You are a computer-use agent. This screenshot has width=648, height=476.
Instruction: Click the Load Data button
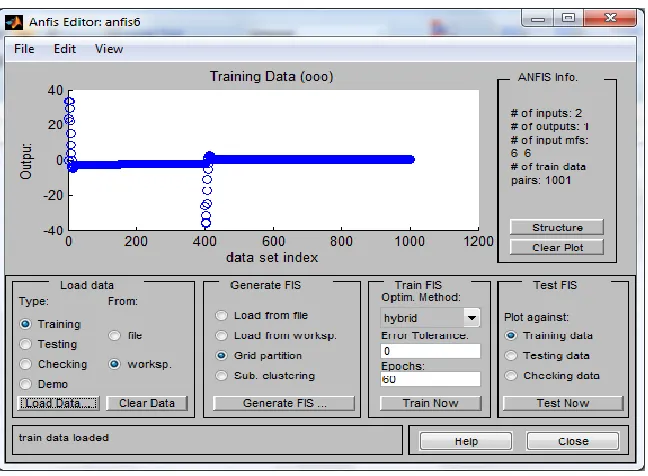pos(58,403)
